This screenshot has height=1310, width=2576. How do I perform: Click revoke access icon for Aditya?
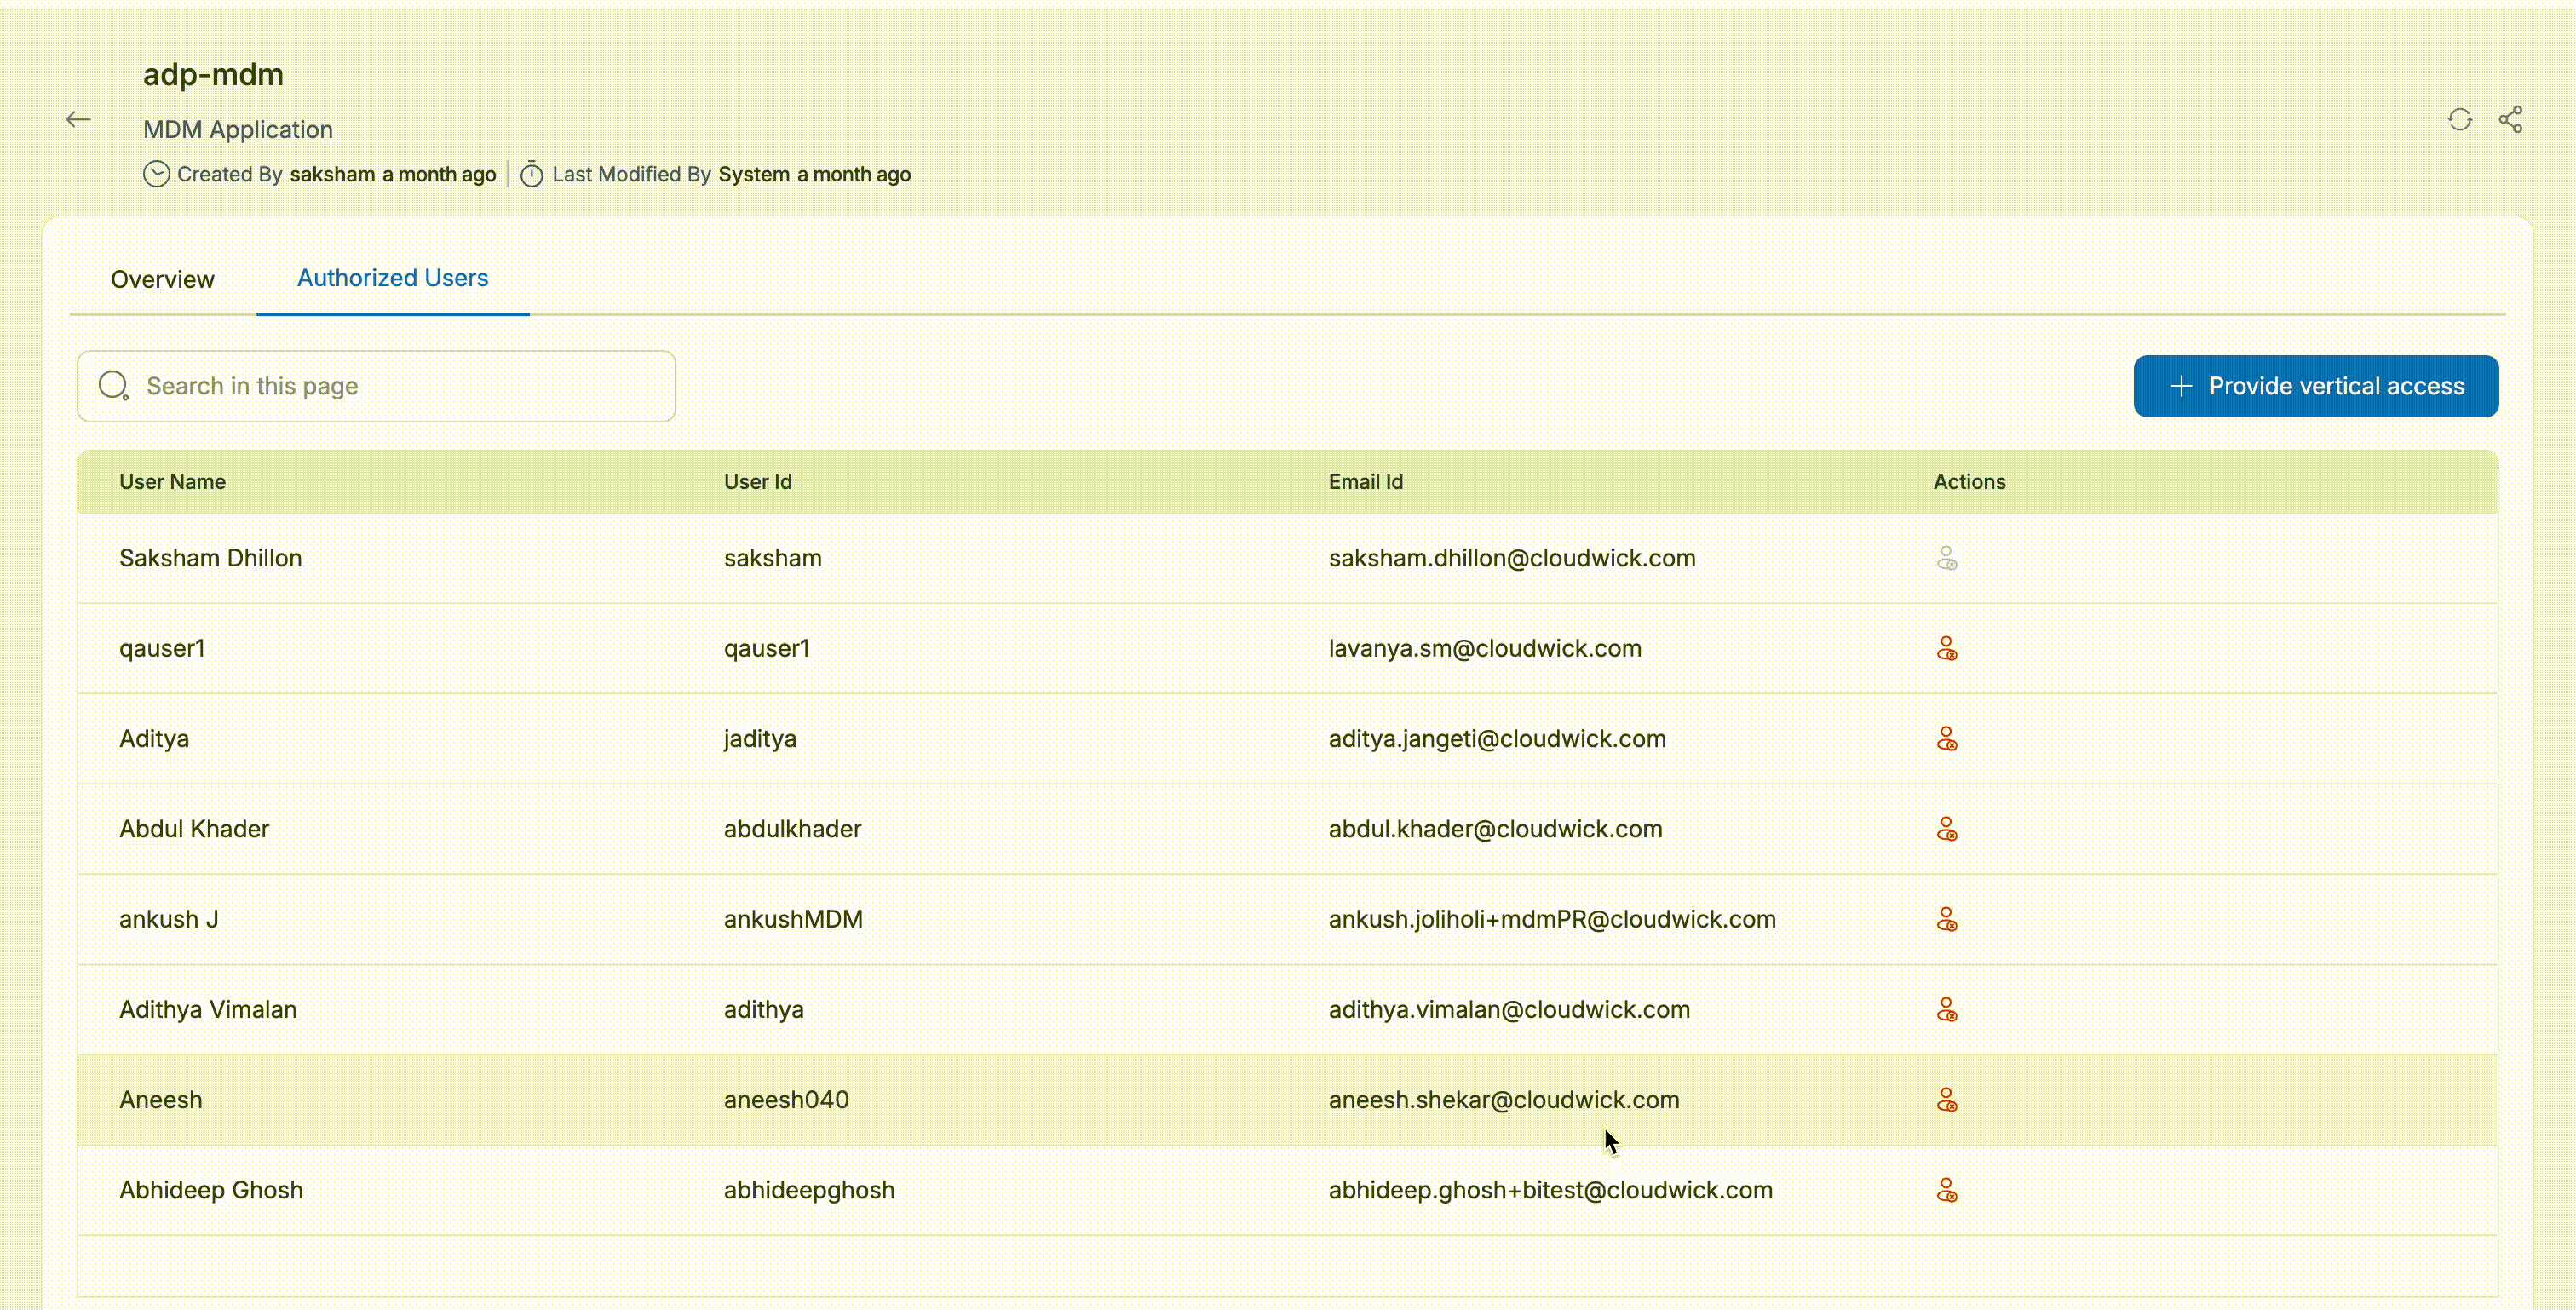tap(1946, 739)
